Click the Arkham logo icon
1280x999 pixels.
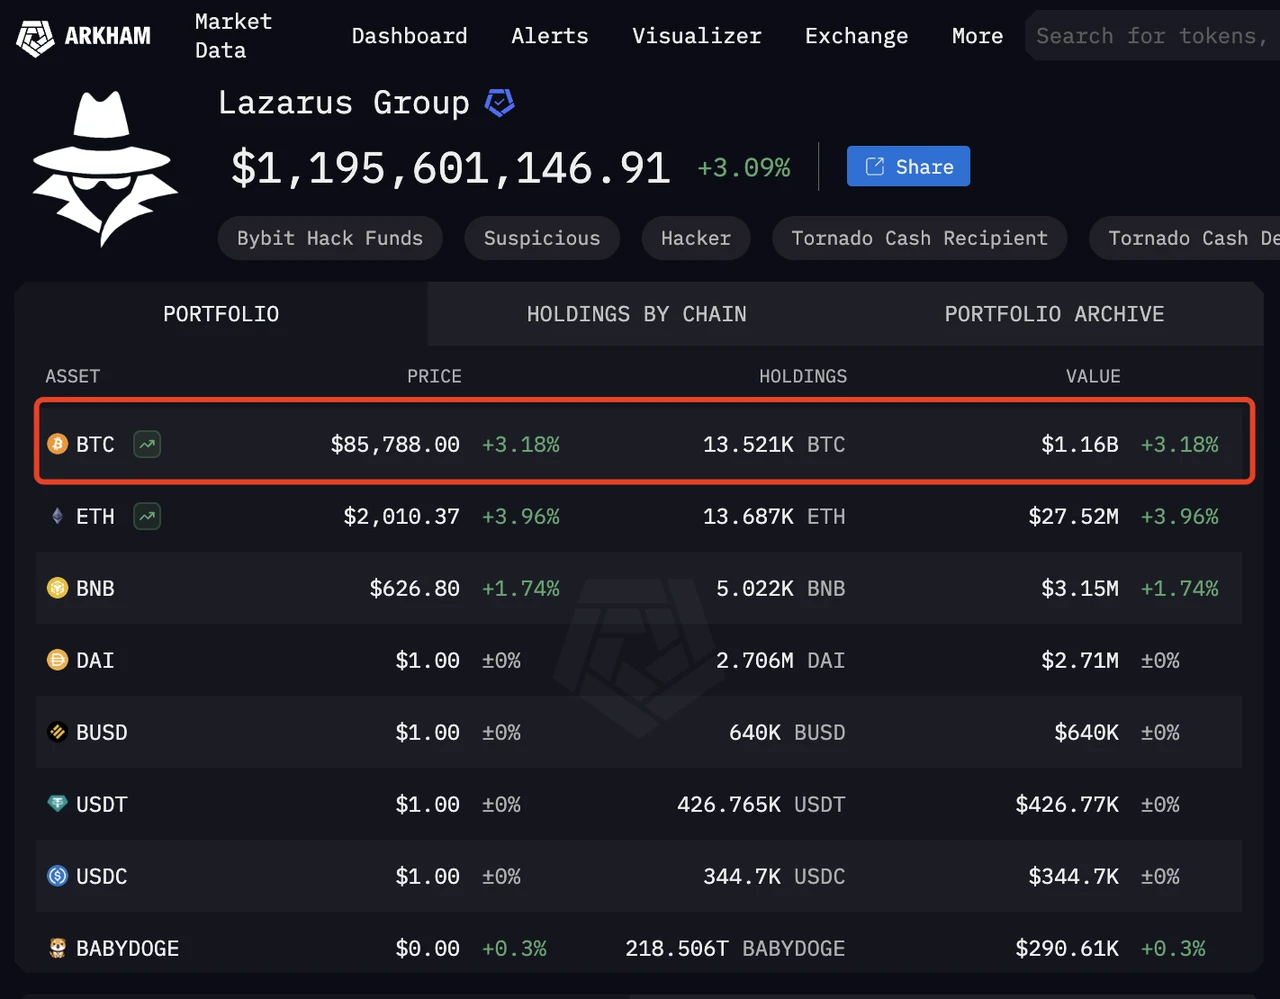pyautogui.click(x=35, y=37)
